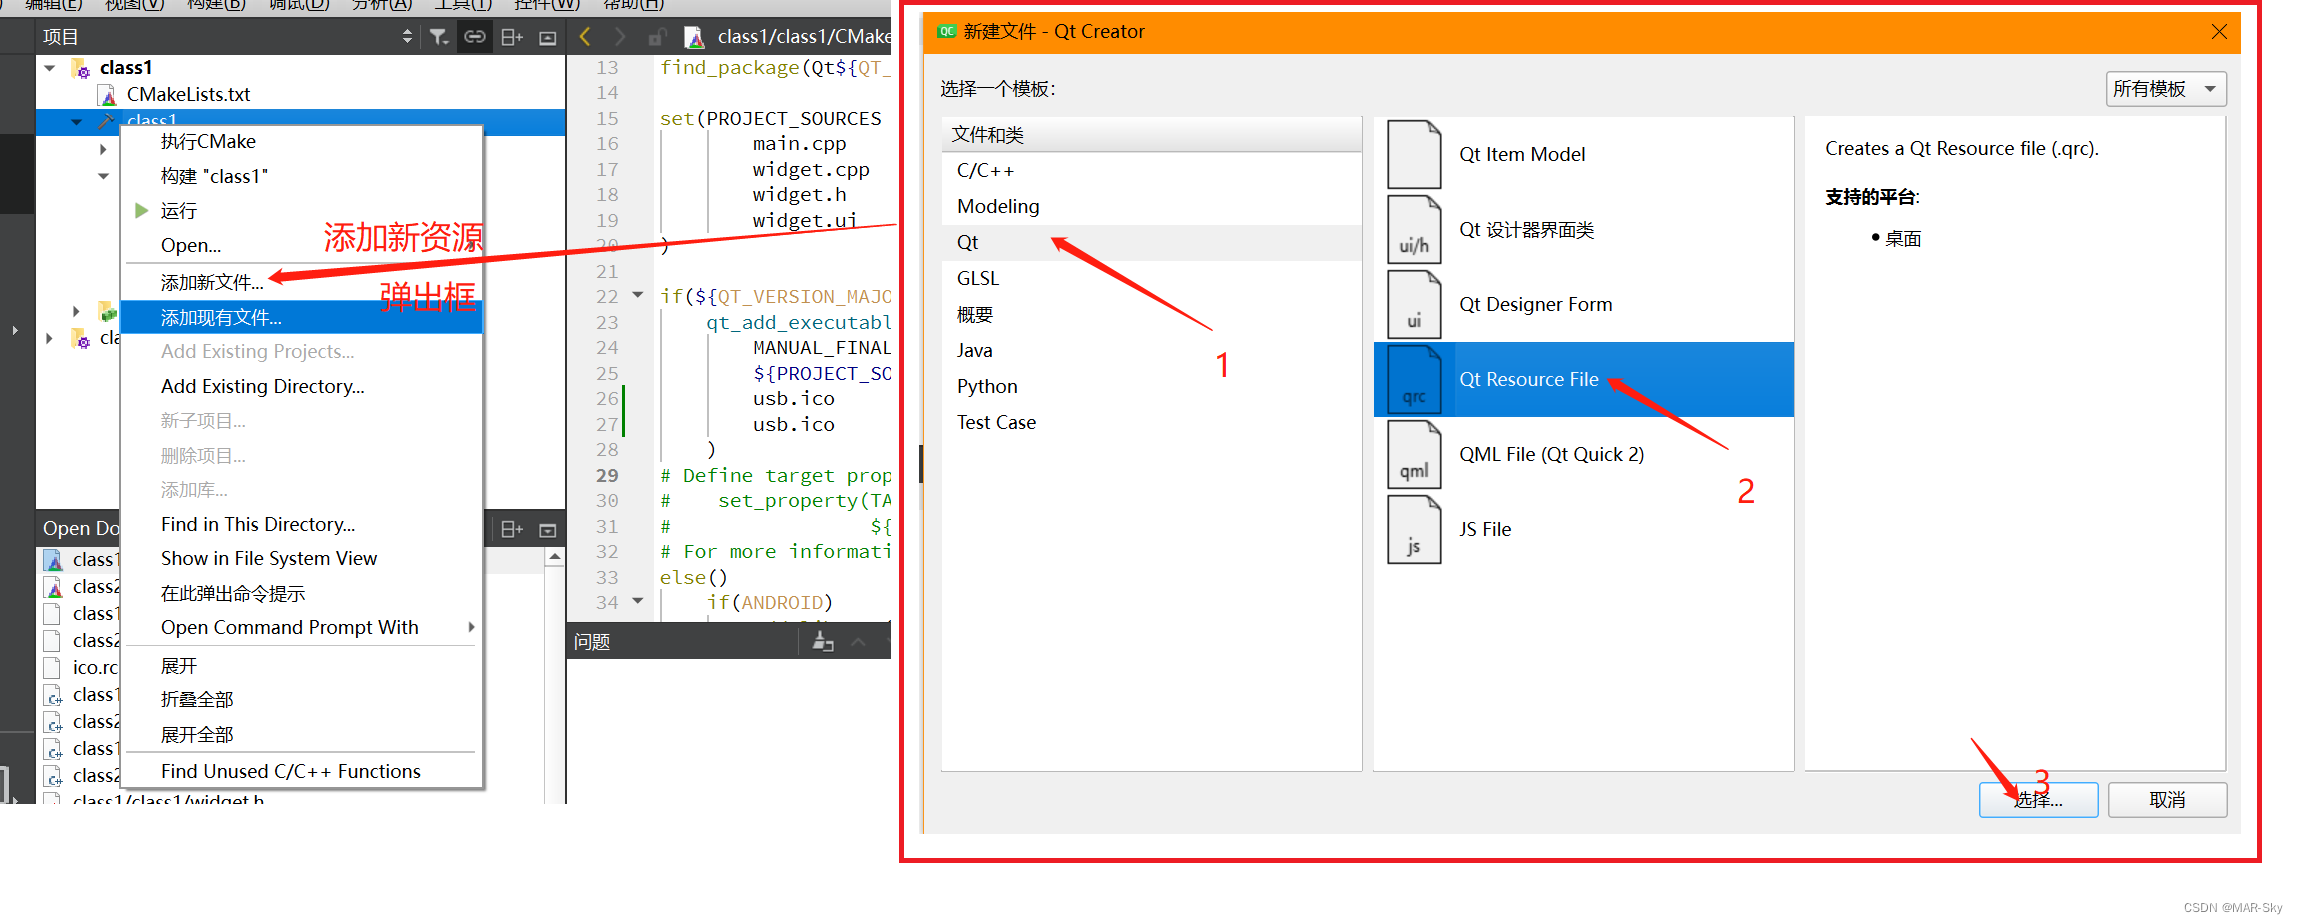Click the class1 project folder gear icon

click(81, 68)
